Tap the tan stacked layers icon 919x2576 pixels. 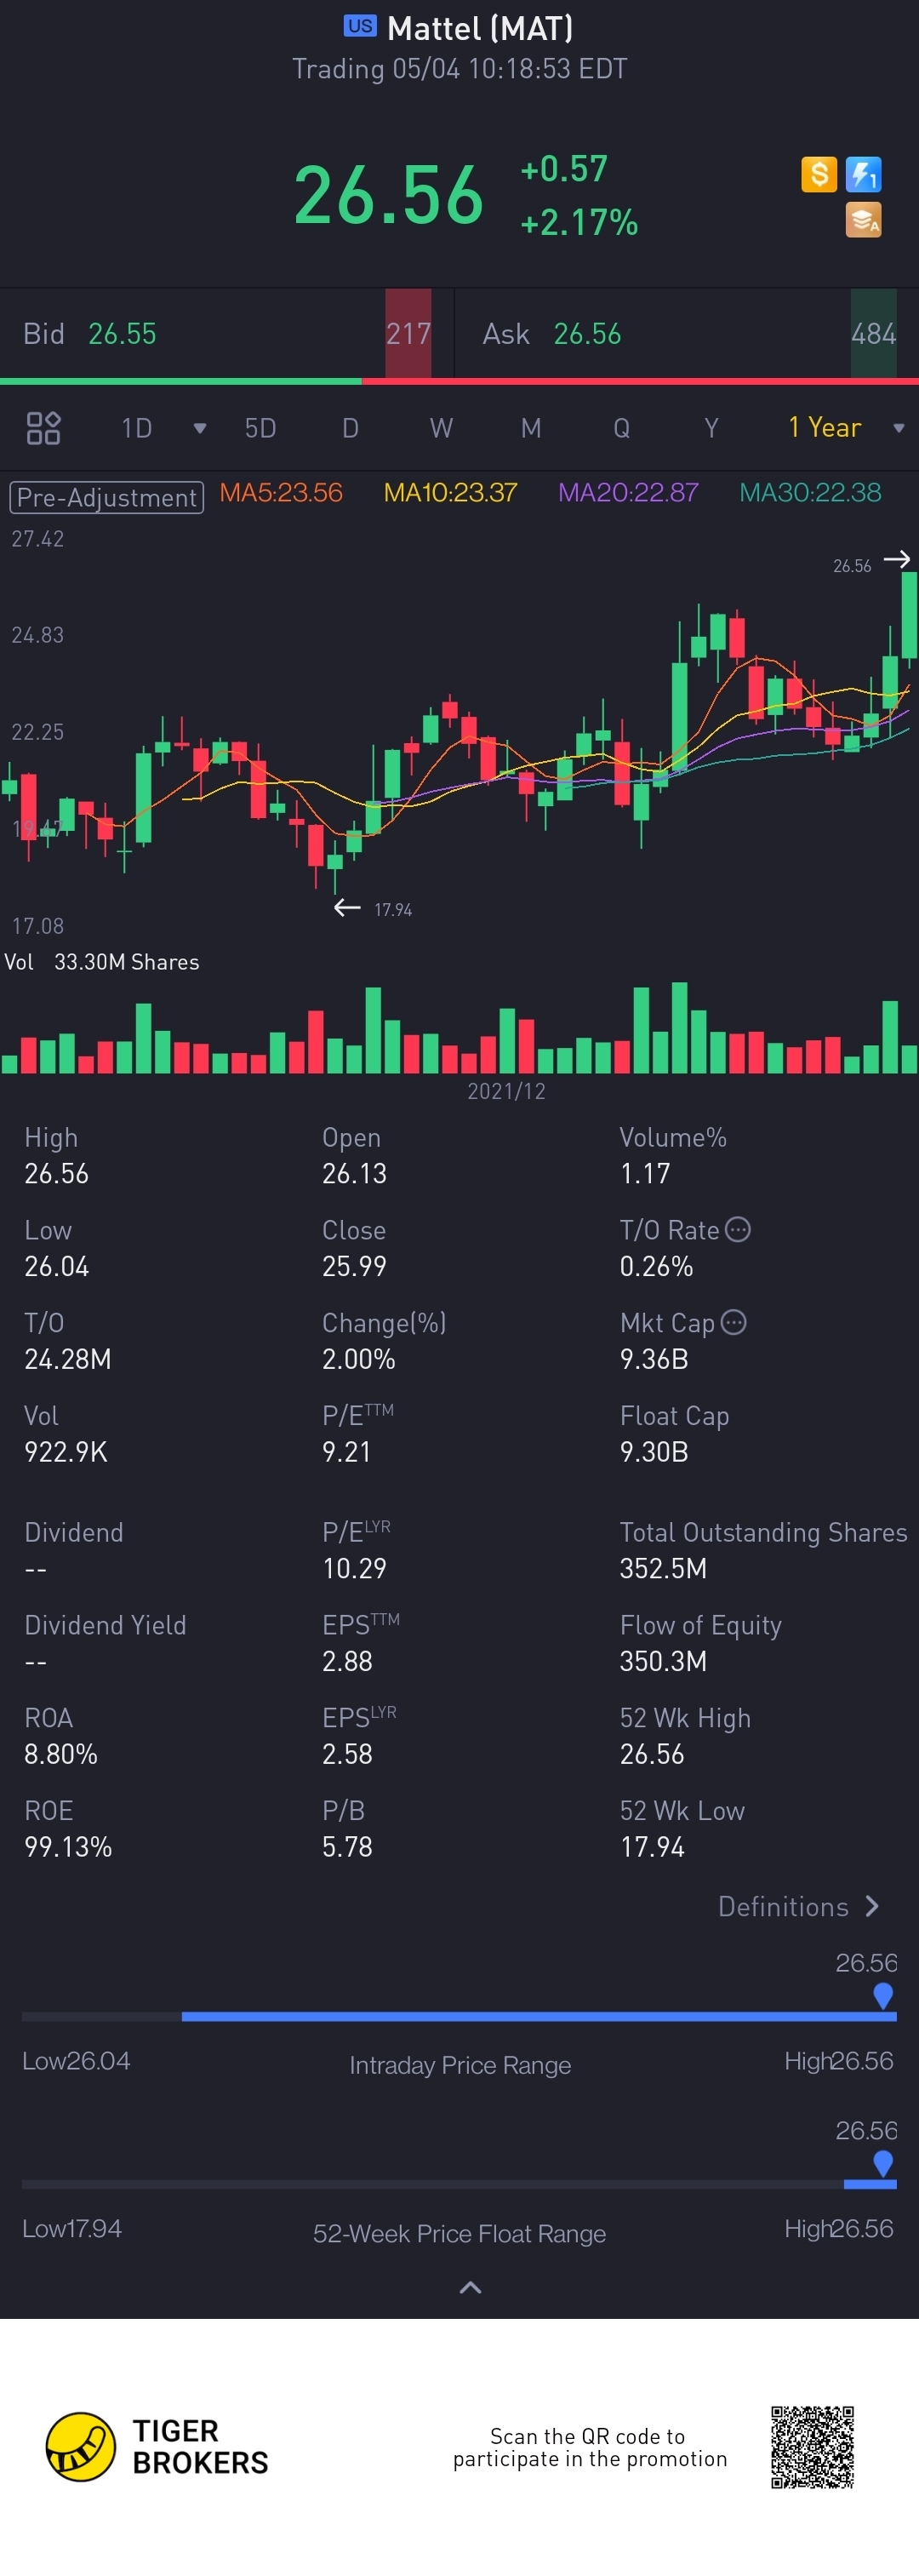[x=863, y=220]
